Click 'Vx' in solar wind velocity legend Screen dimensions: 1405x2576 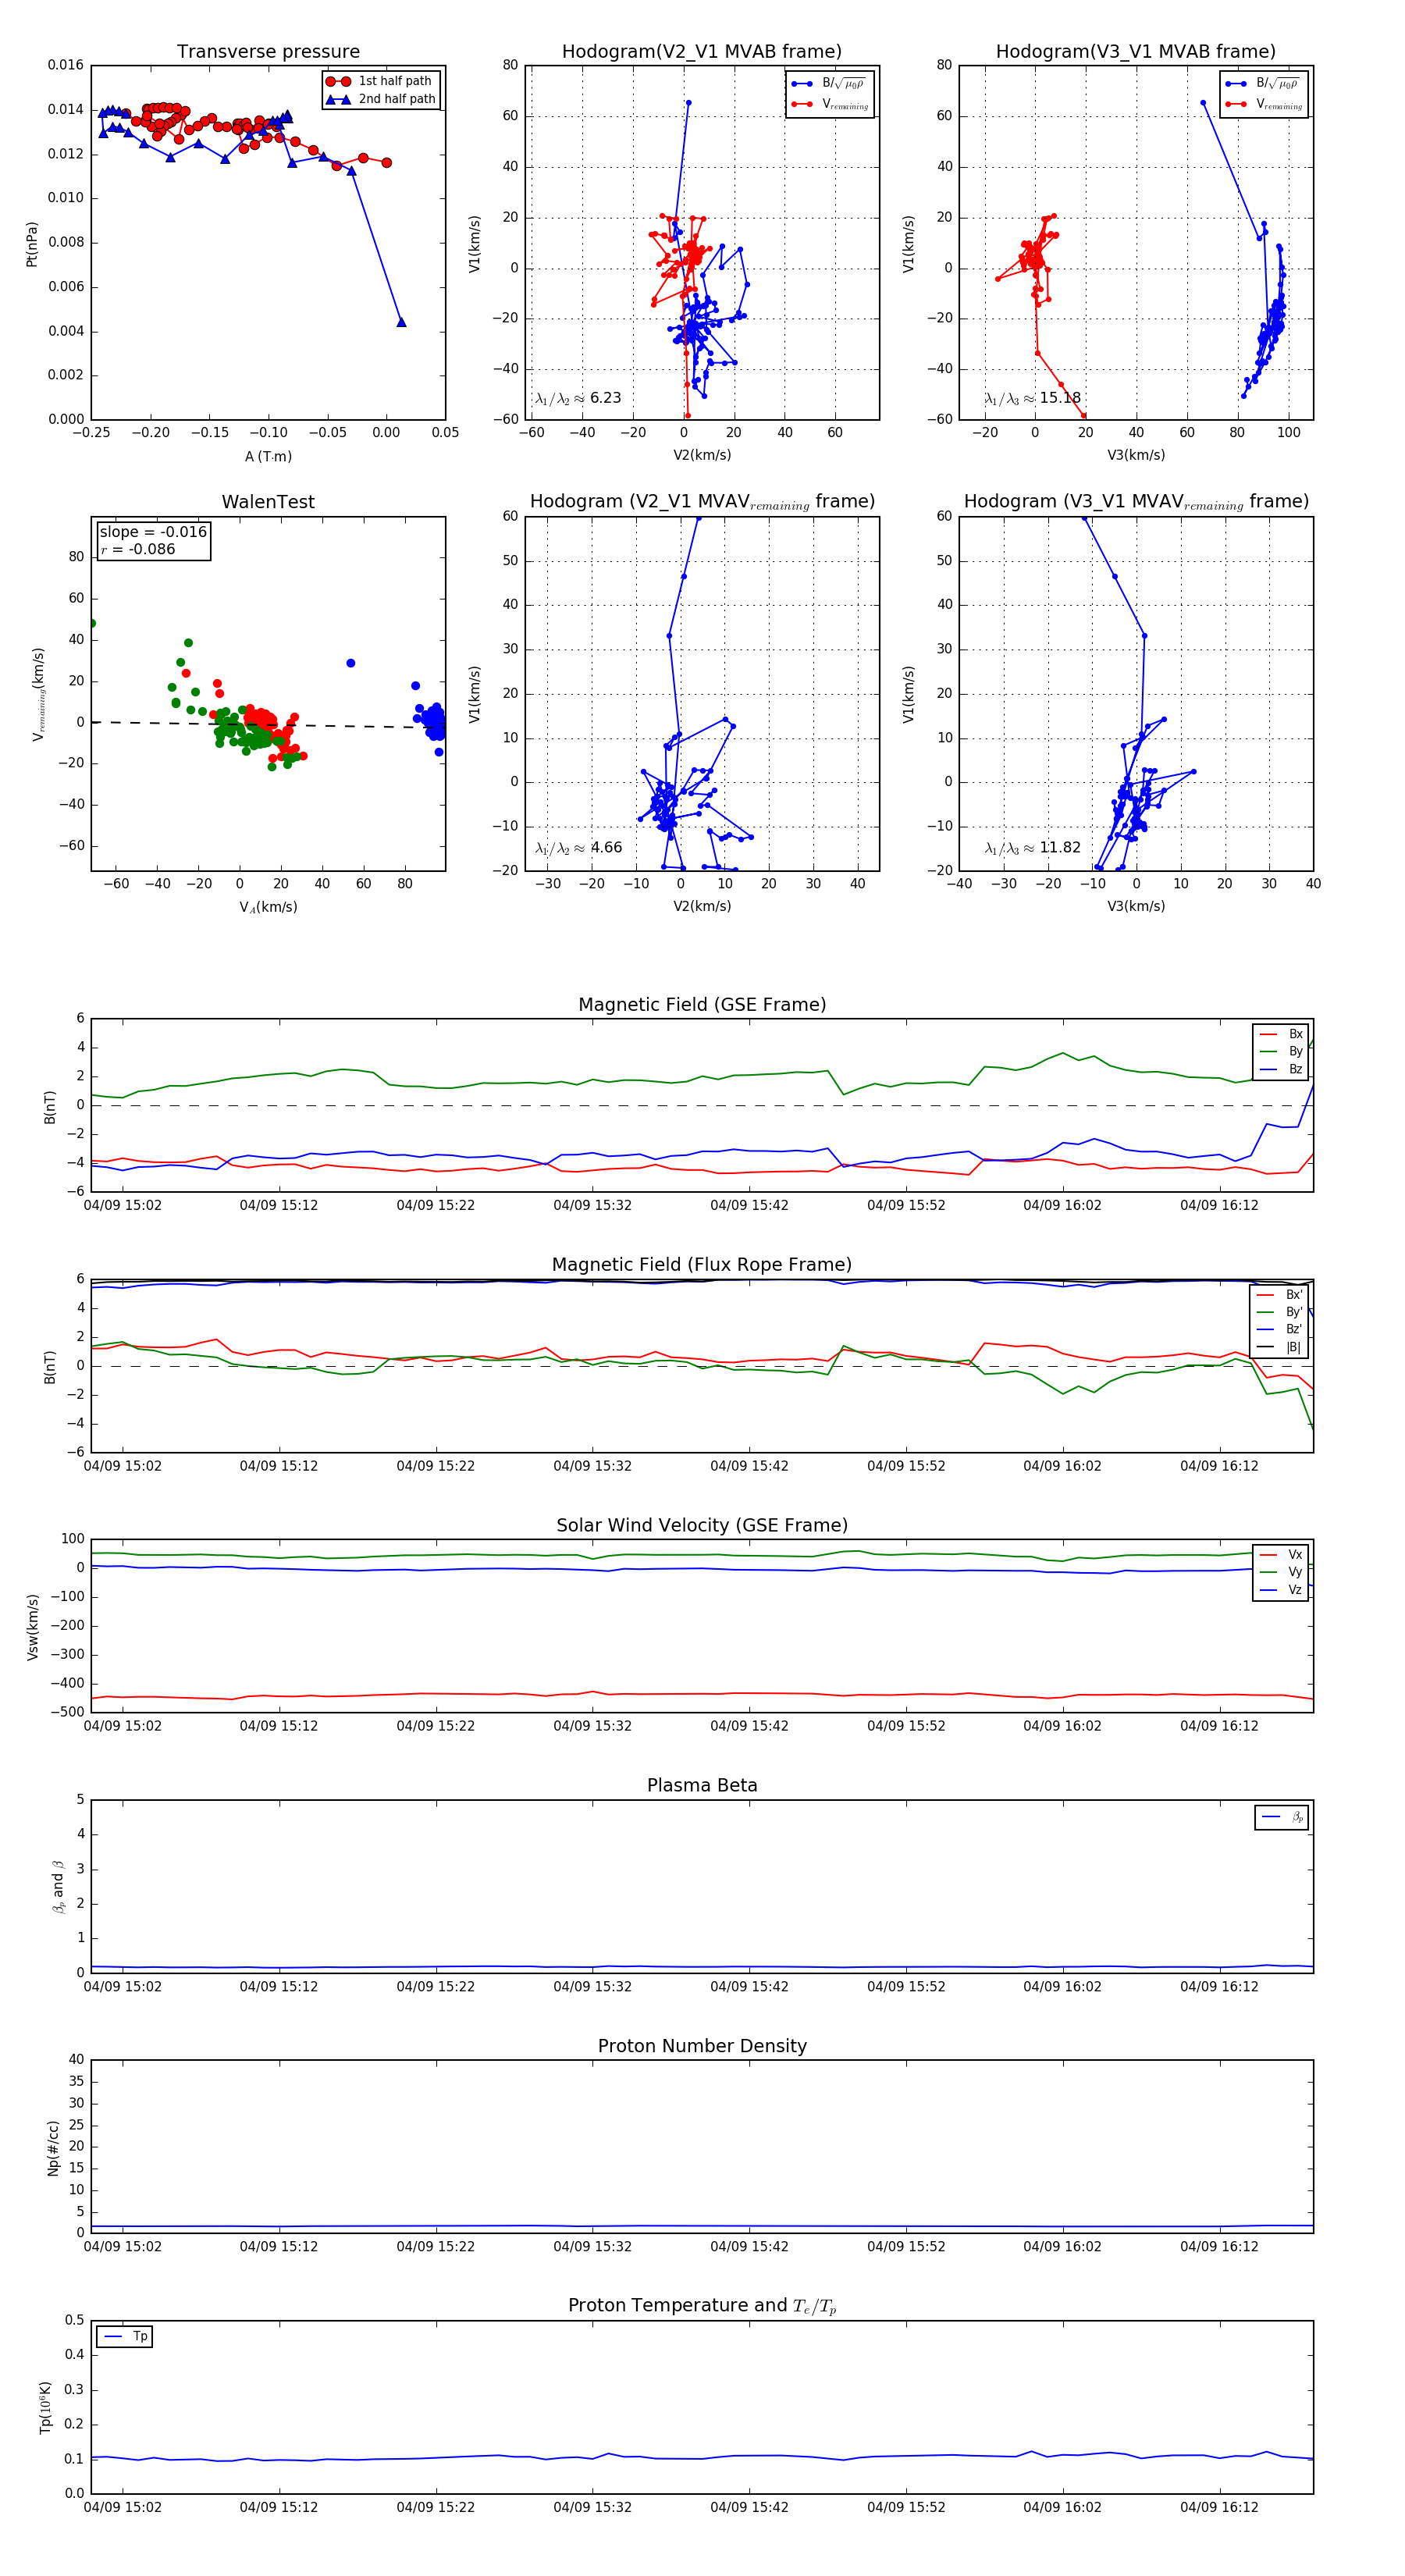pos(1295,1554)
